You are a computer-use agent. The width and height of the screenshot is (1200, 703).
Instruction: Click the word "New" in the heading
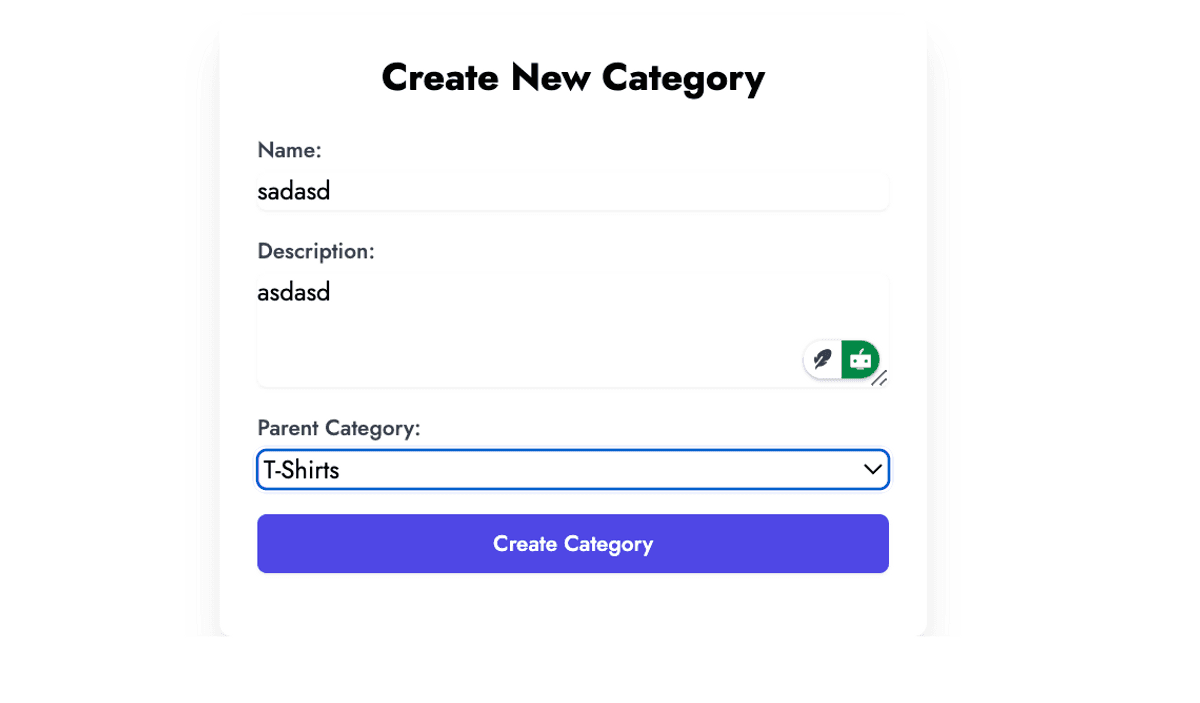(549, 78)
